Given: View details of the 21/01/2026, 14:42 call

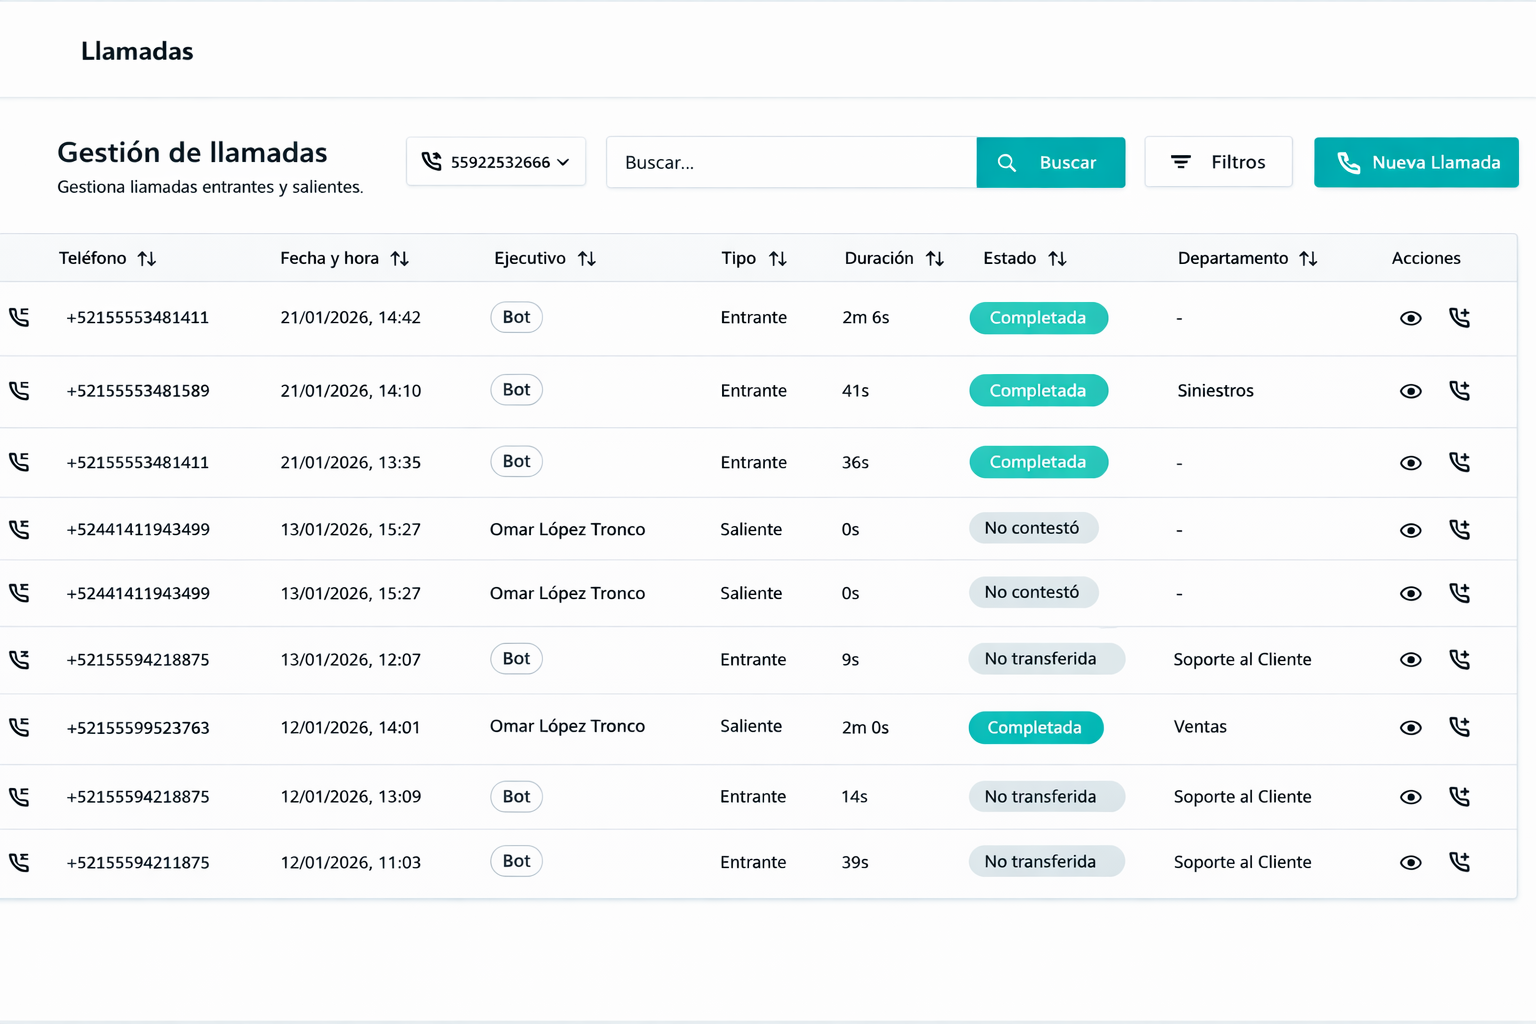Looking at the screenshot, I should pos(1410,318).
